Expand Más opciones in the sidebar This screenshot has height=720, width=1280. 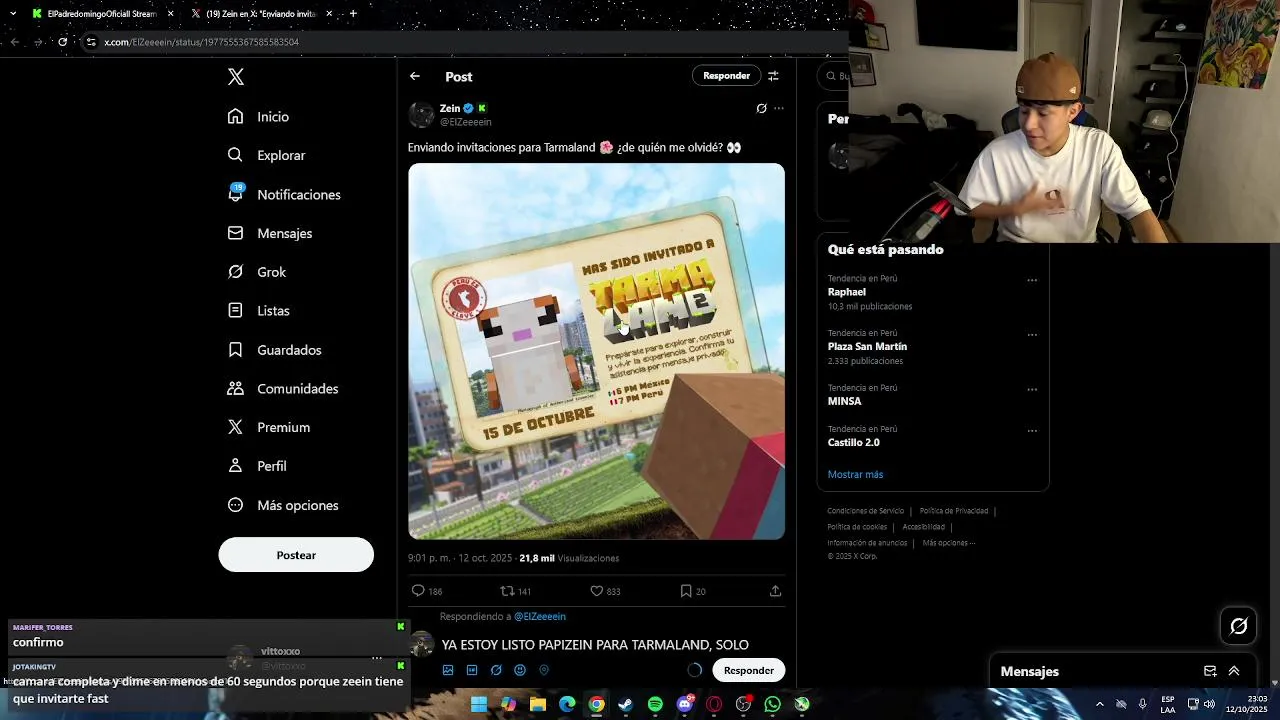283,505
